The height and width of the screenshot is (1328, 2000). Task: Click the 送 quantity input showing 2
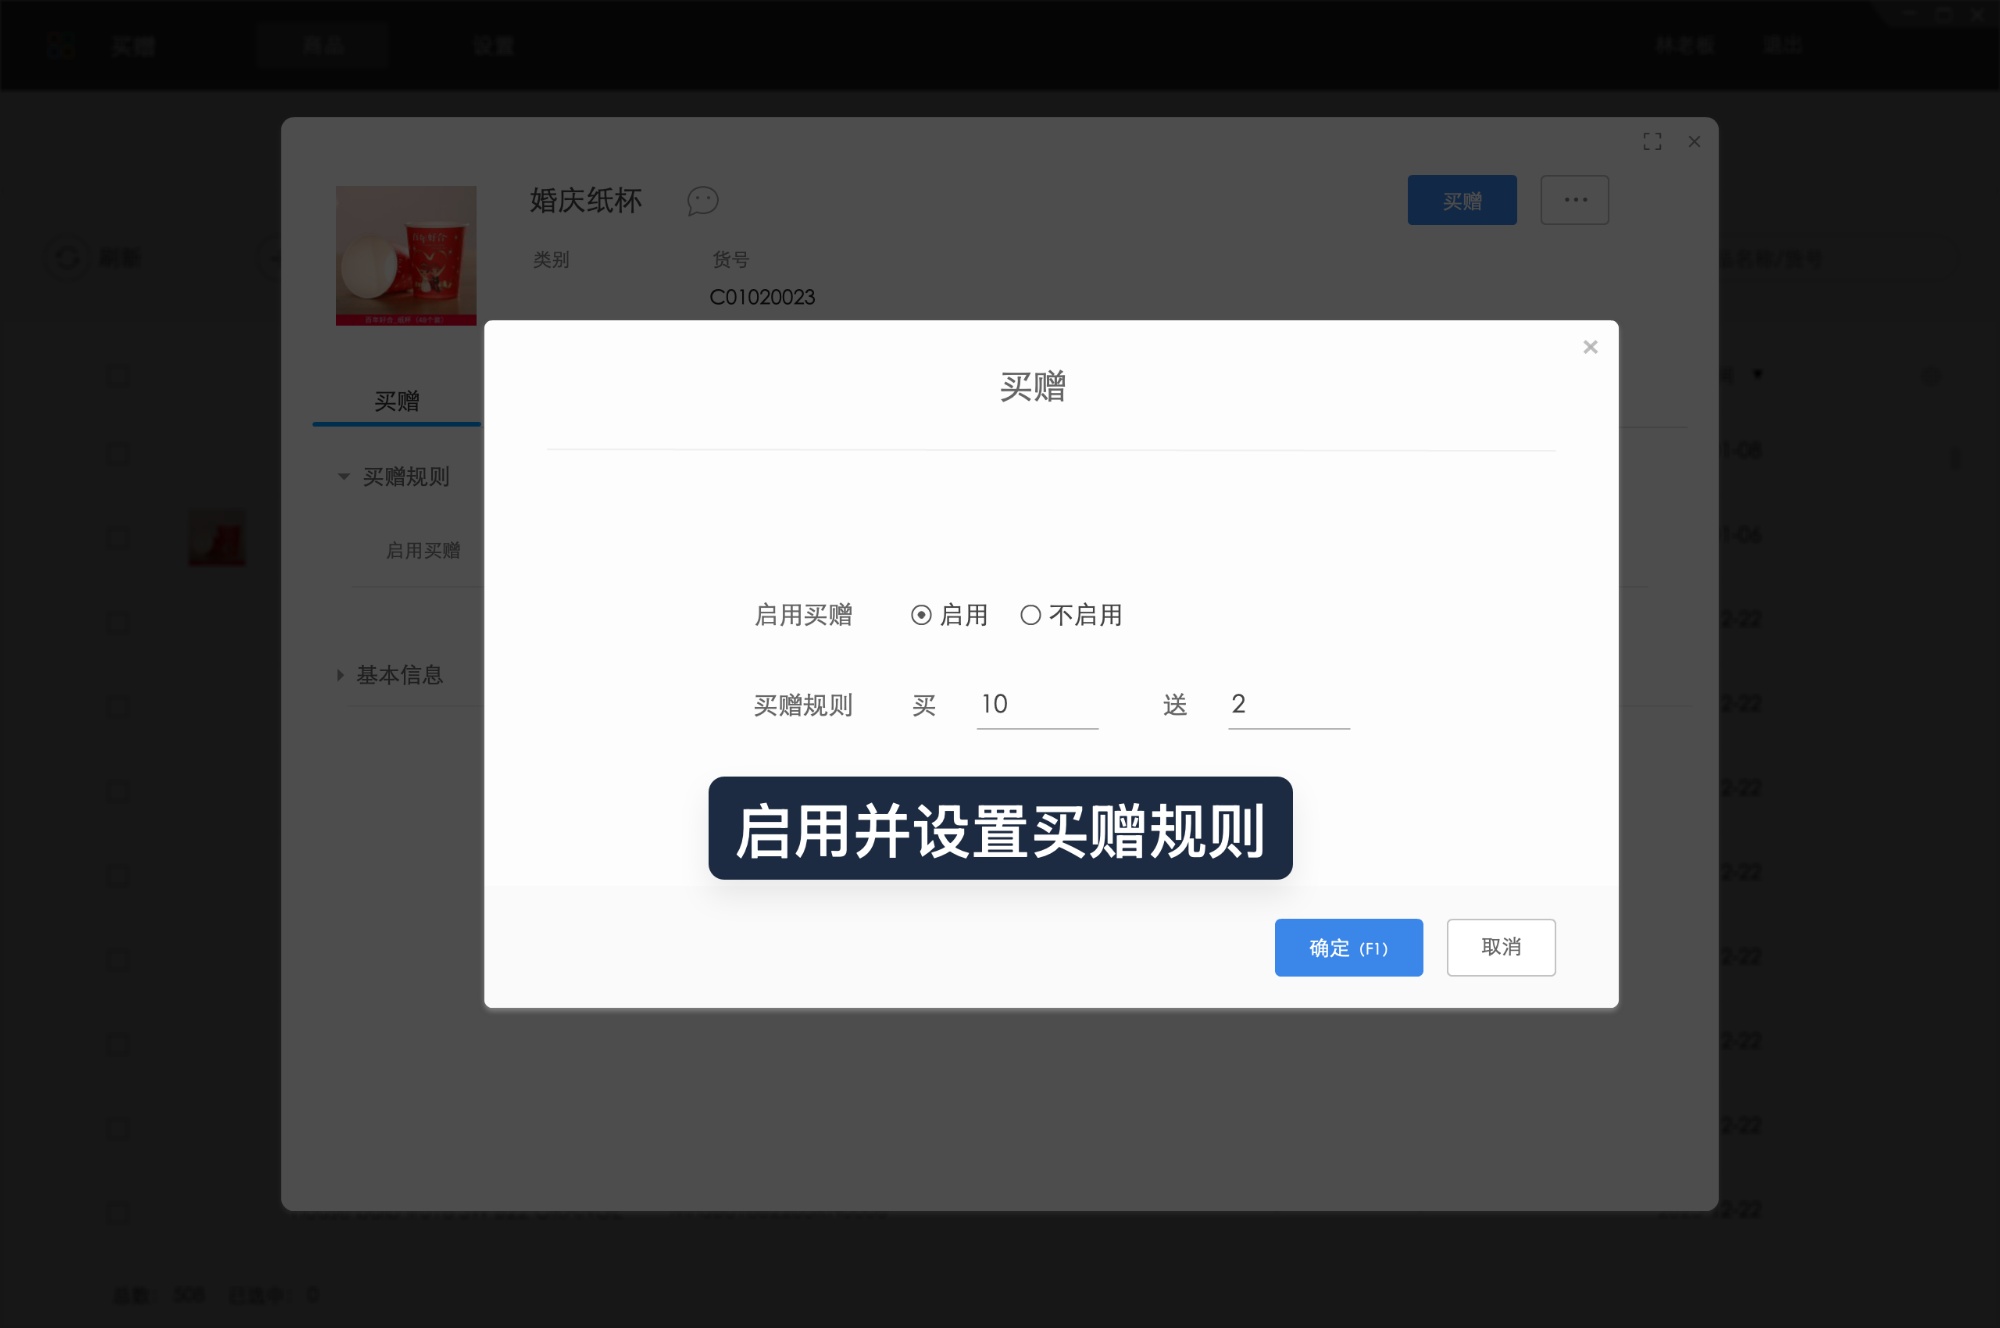click(x=1288, y=705)
